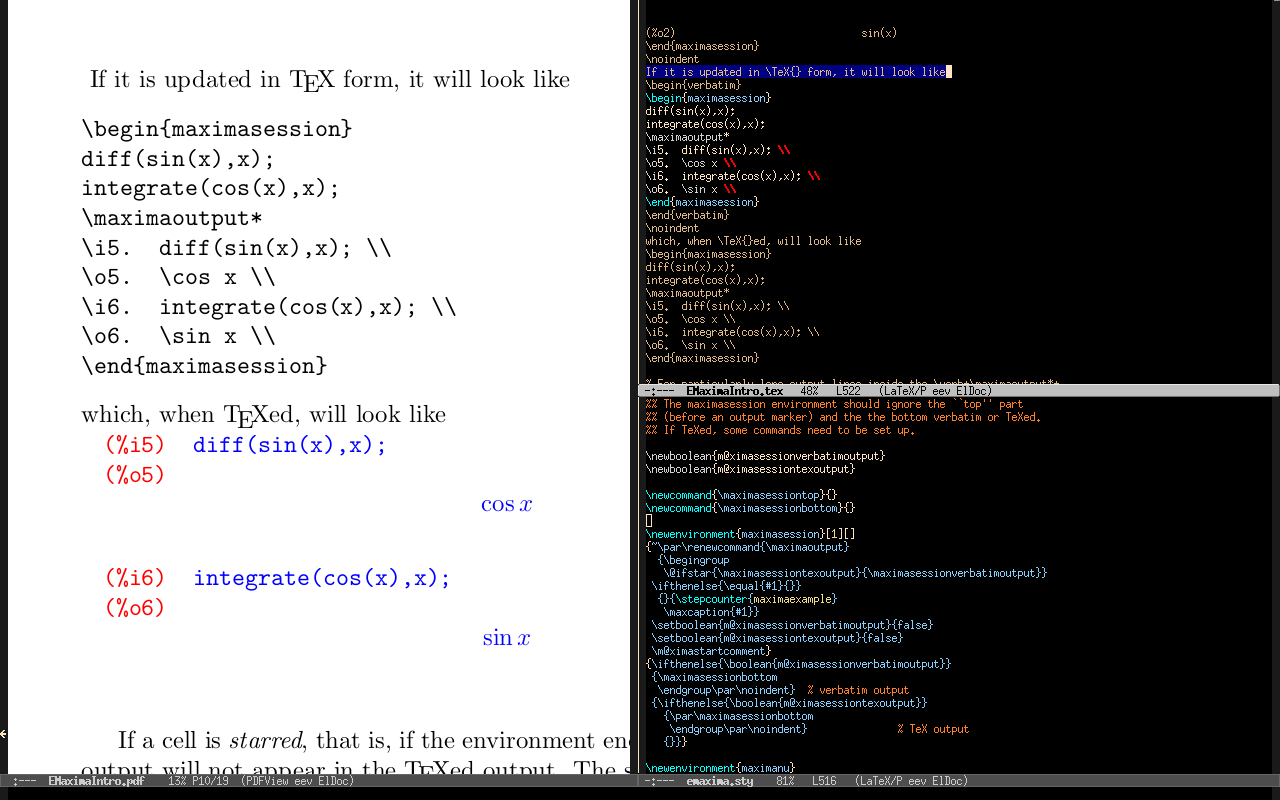The width and height of the screenshot is (1280, 800).
Task: Click the modified-status dashes before EMaximaIntro.tex
Action: (x=660, y=391)
